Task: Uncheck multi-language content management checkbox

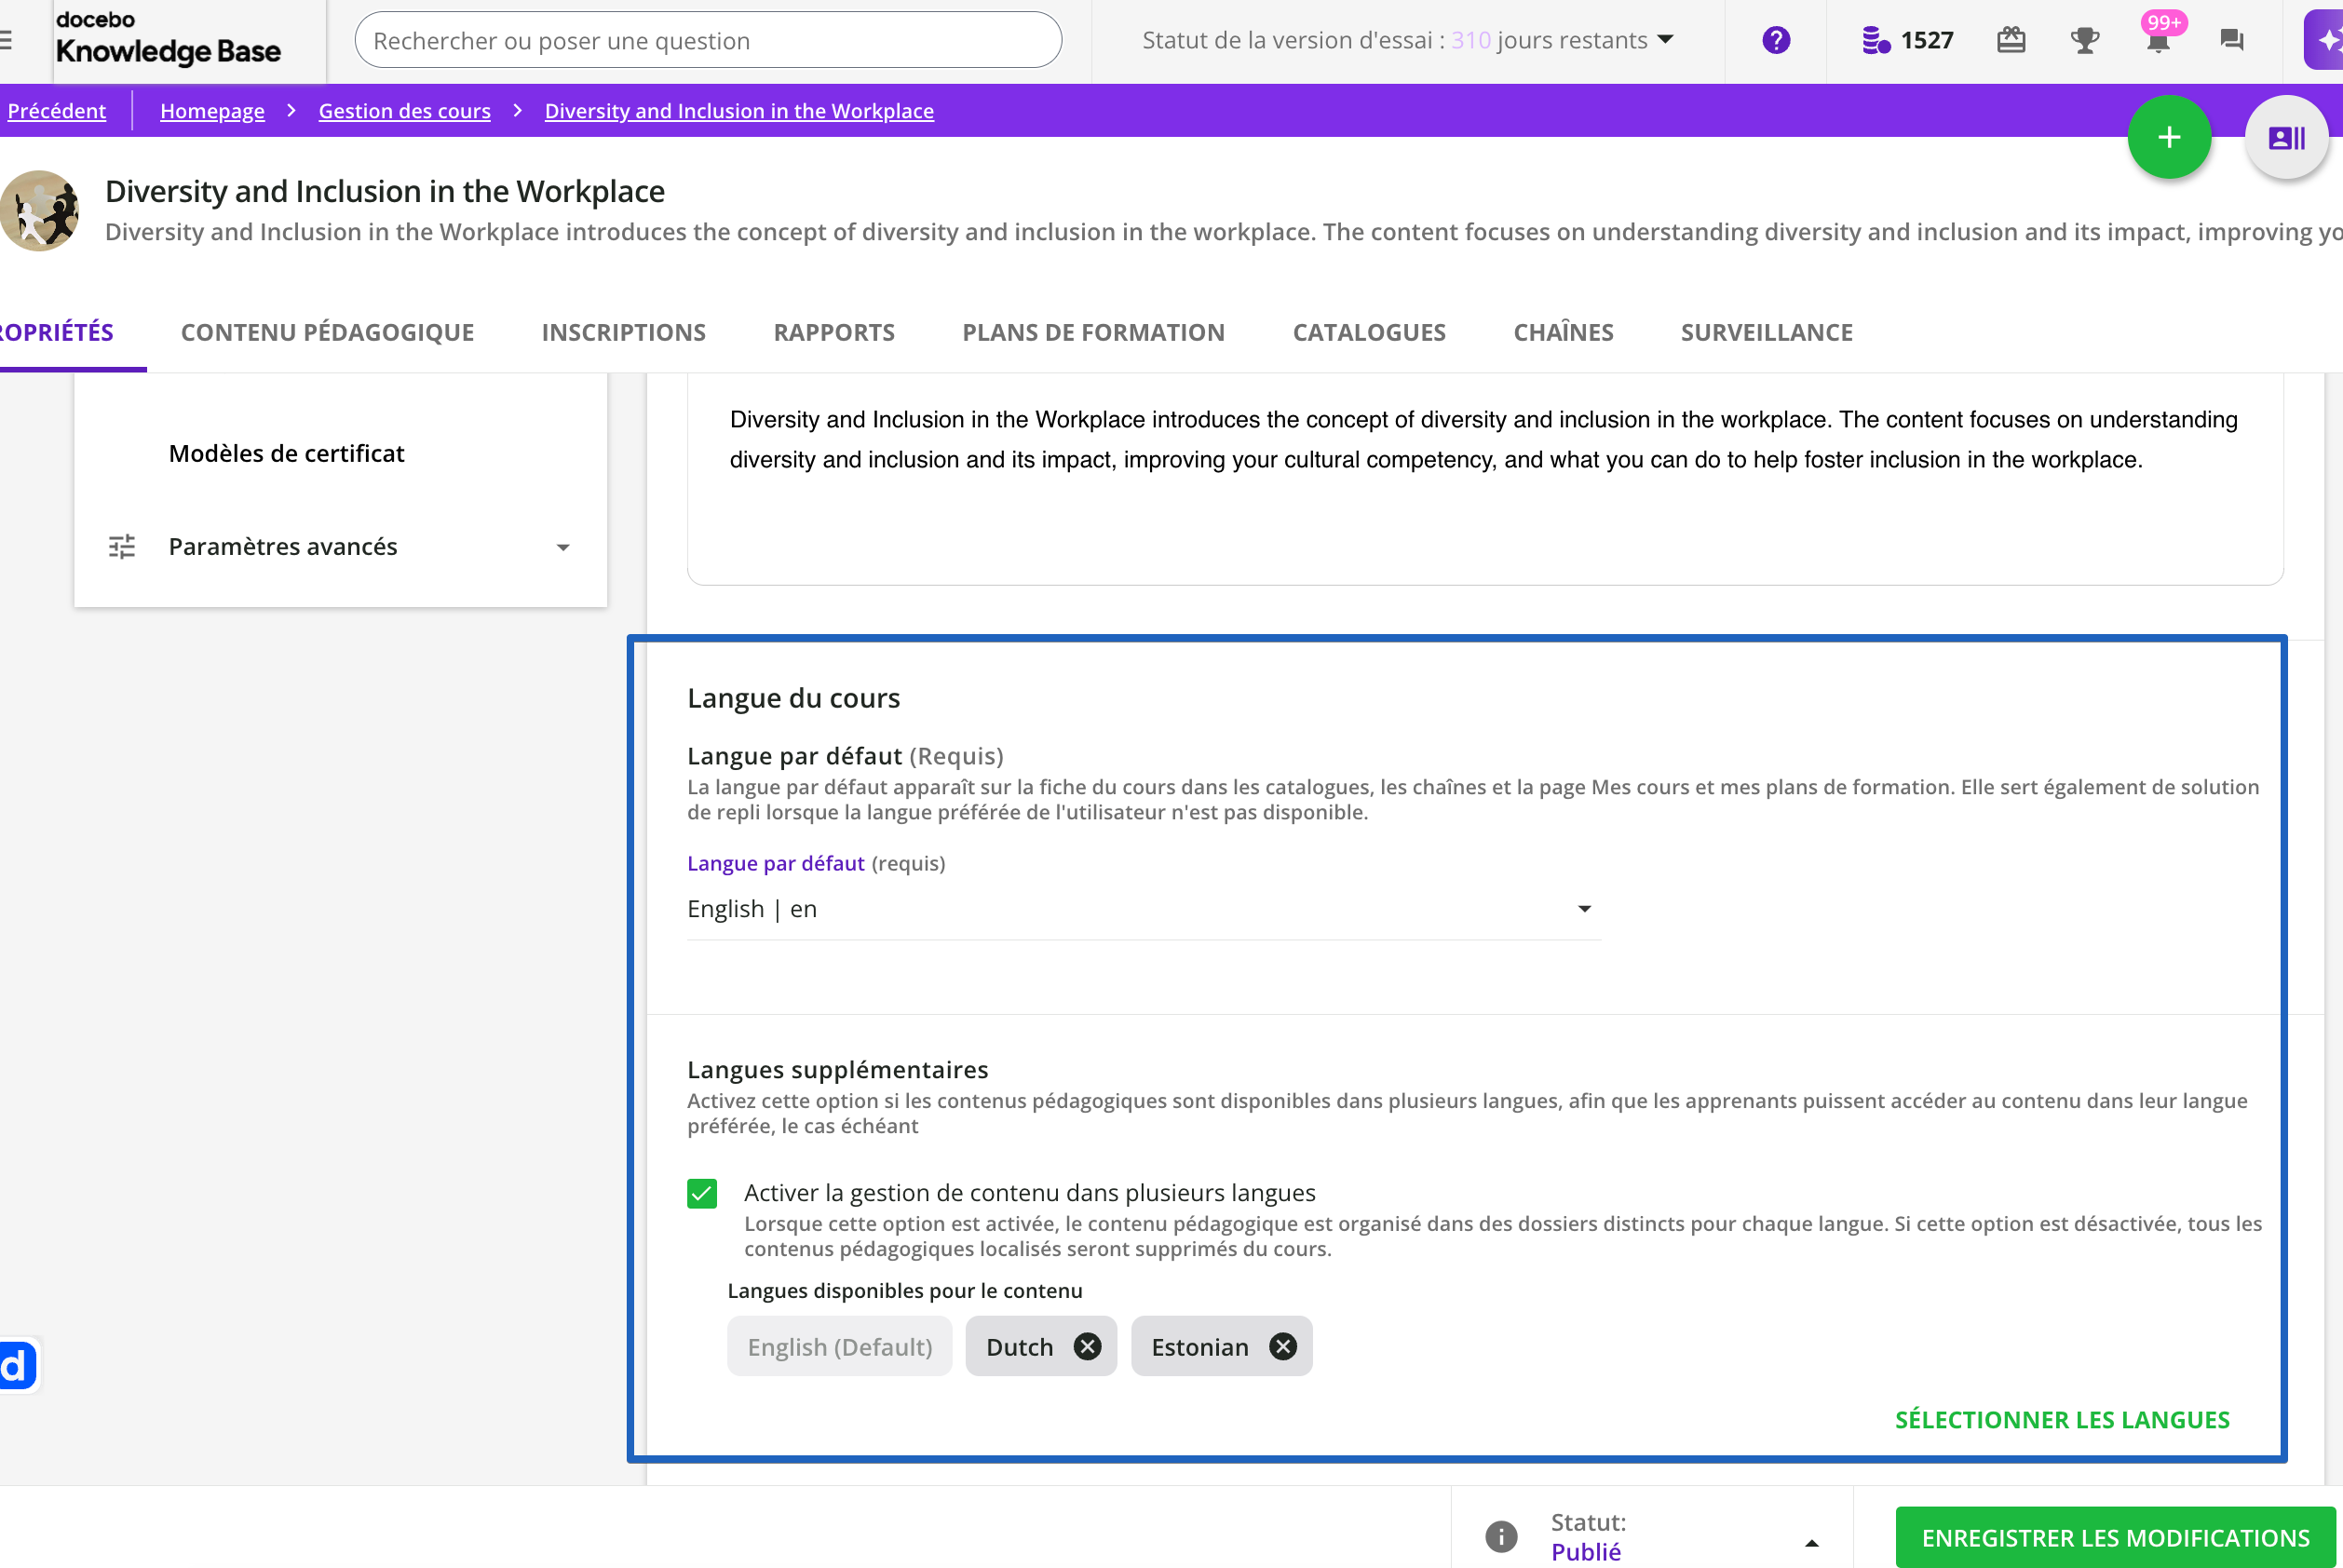Action: [702, 1193]
